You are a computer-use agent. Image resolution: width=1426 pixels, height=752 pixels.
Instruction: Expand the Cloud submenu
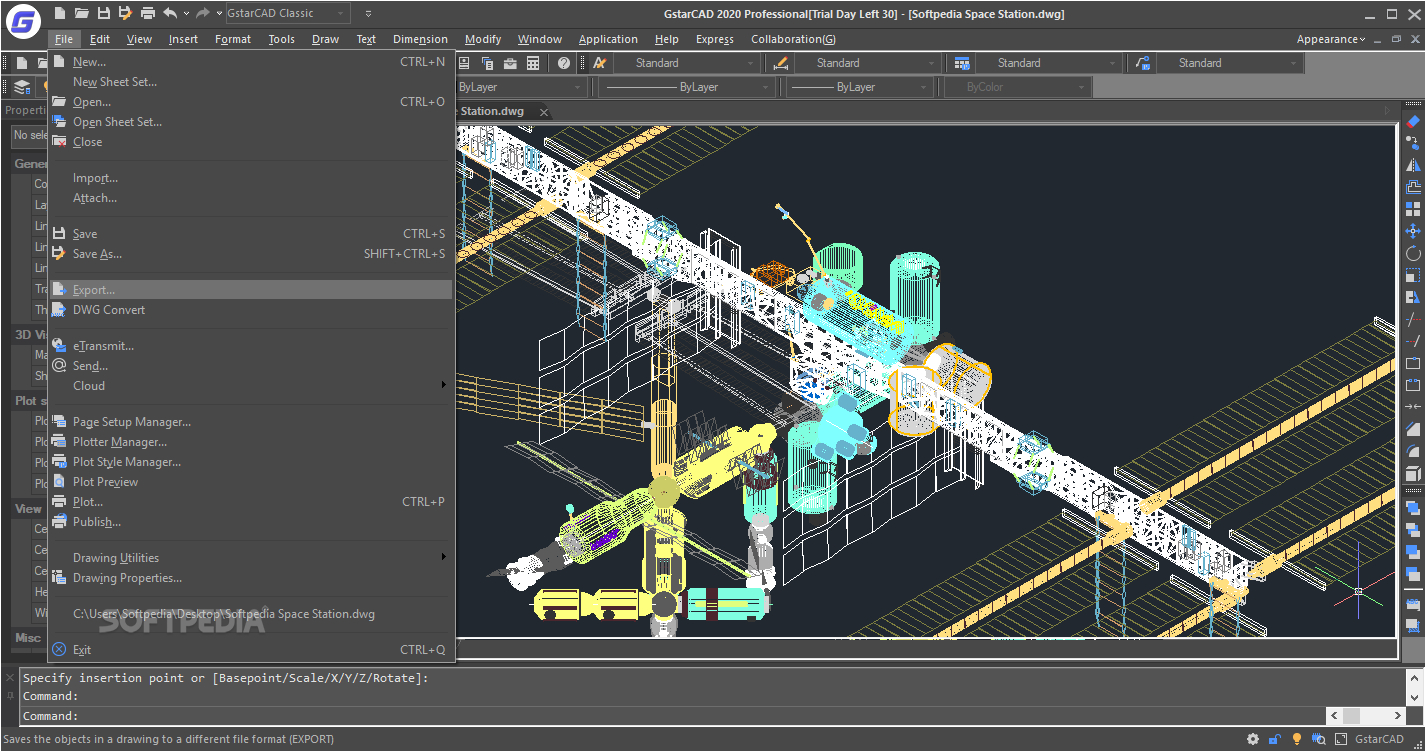pos(252,386)
